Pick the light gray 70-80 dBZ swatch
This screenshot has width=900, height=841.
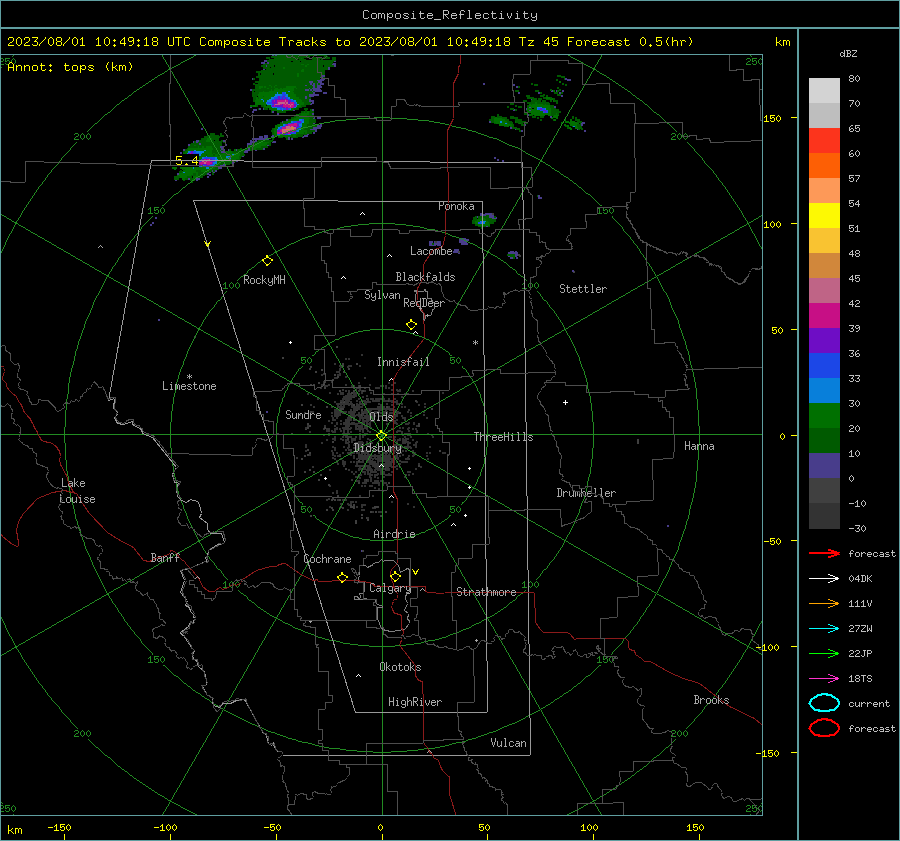point(824,90)
